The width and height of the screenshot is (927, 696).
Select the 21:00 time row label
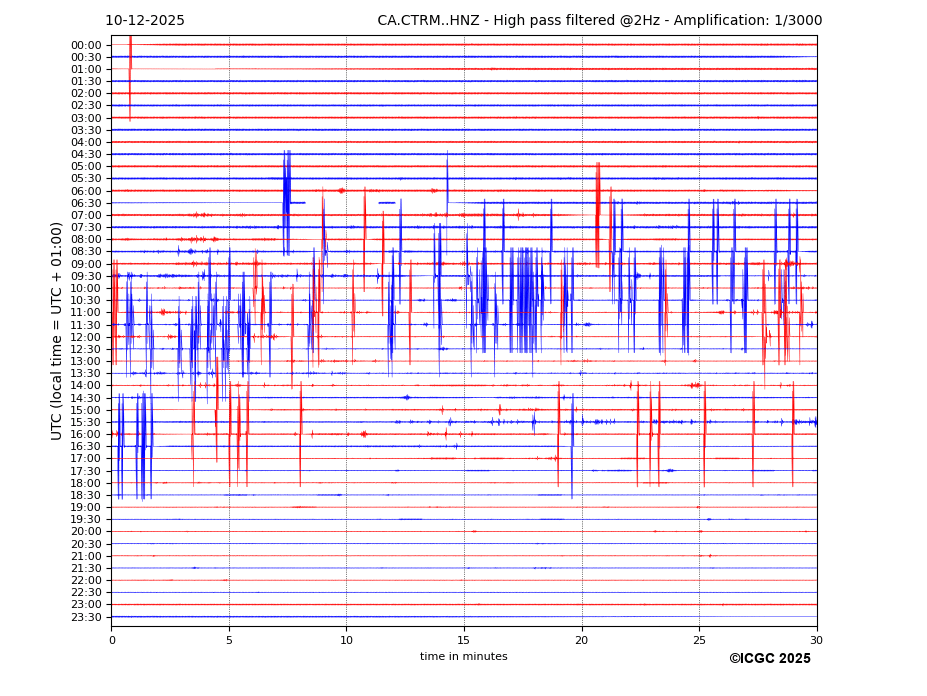(x=86, y=556)
